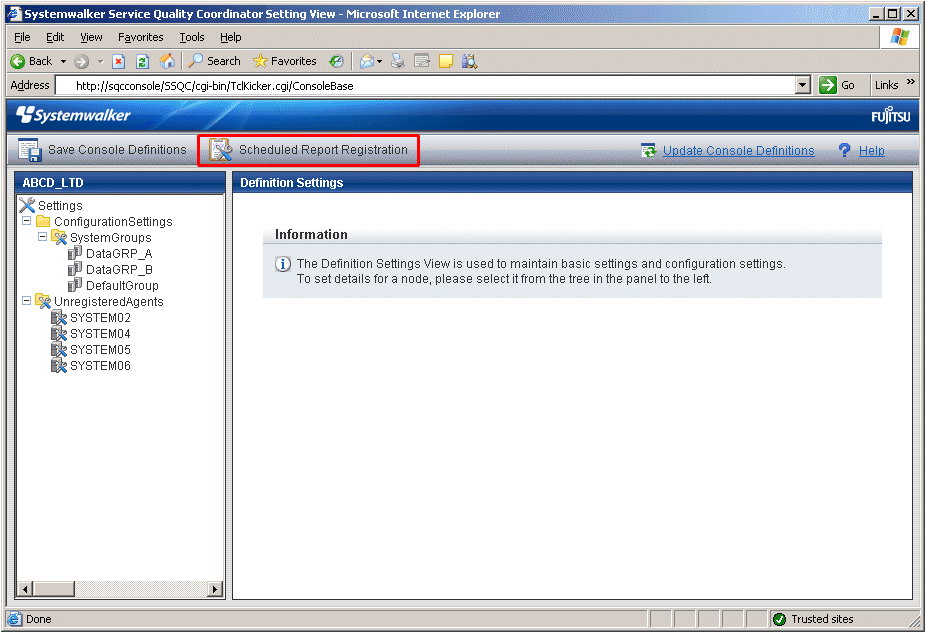Image resolution: width=926 pixels, height=633 pixels.
Task: Click the Trusted sites status indicator
Action: coord(813,619)
